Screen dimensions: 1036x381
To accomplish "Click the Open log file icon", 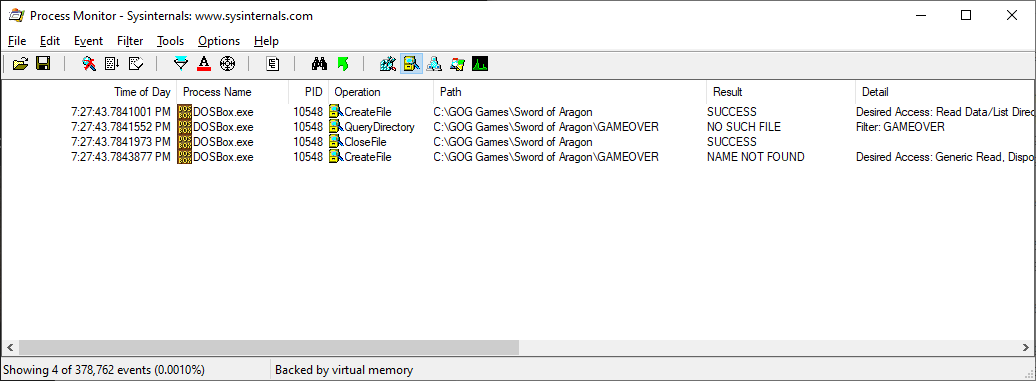I will 20,64.
